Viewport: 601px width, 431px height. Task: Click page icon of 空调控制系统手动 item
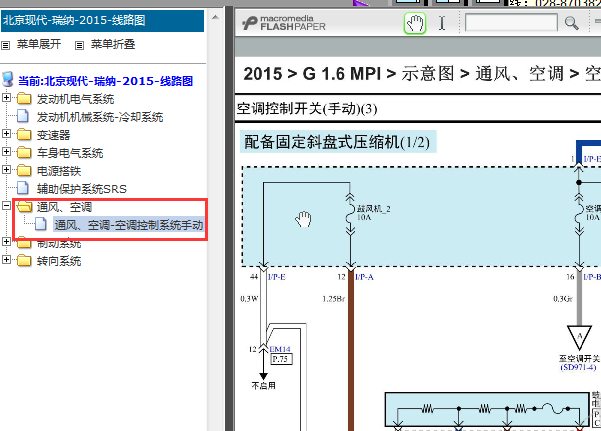click(x=41, y=224)
